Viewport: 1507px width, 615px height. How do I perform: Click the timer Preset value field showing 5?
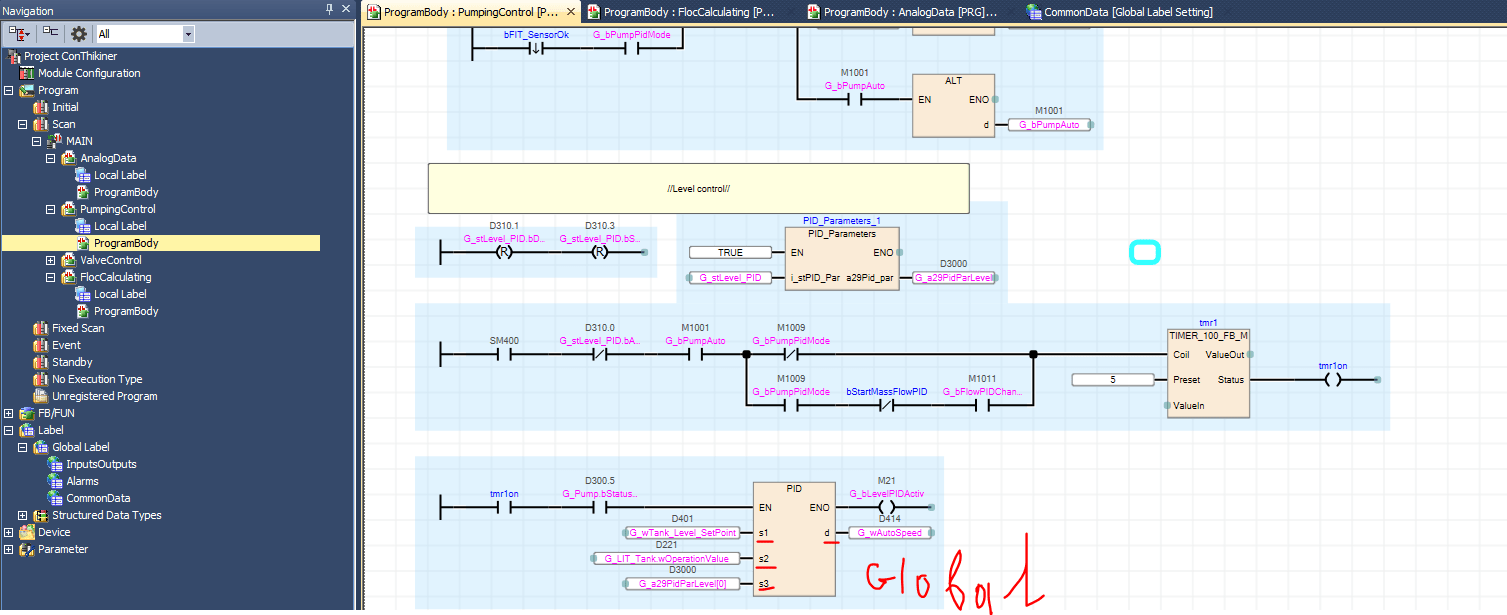(1112, 378)
